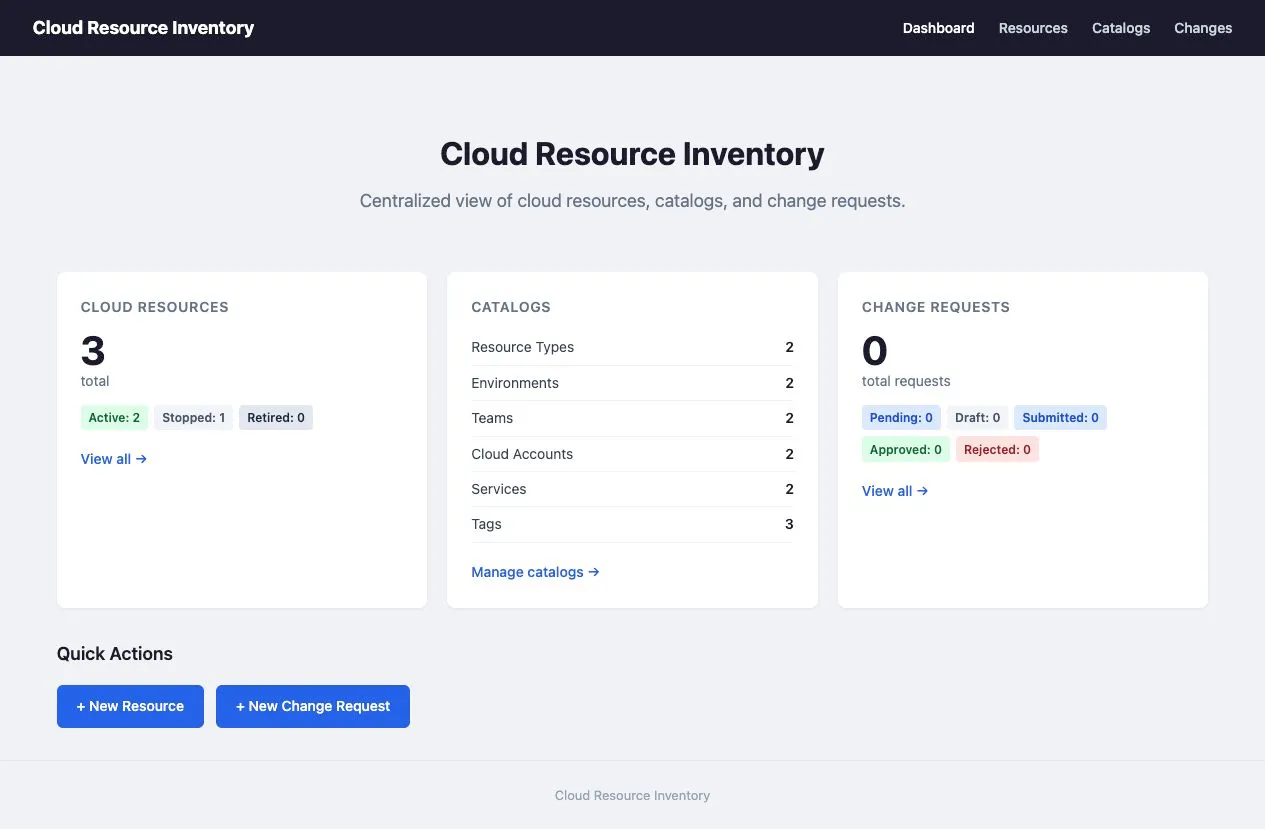Click the footer Cloud Resource Inventory text
The image size is (1265, 829).
632,796
